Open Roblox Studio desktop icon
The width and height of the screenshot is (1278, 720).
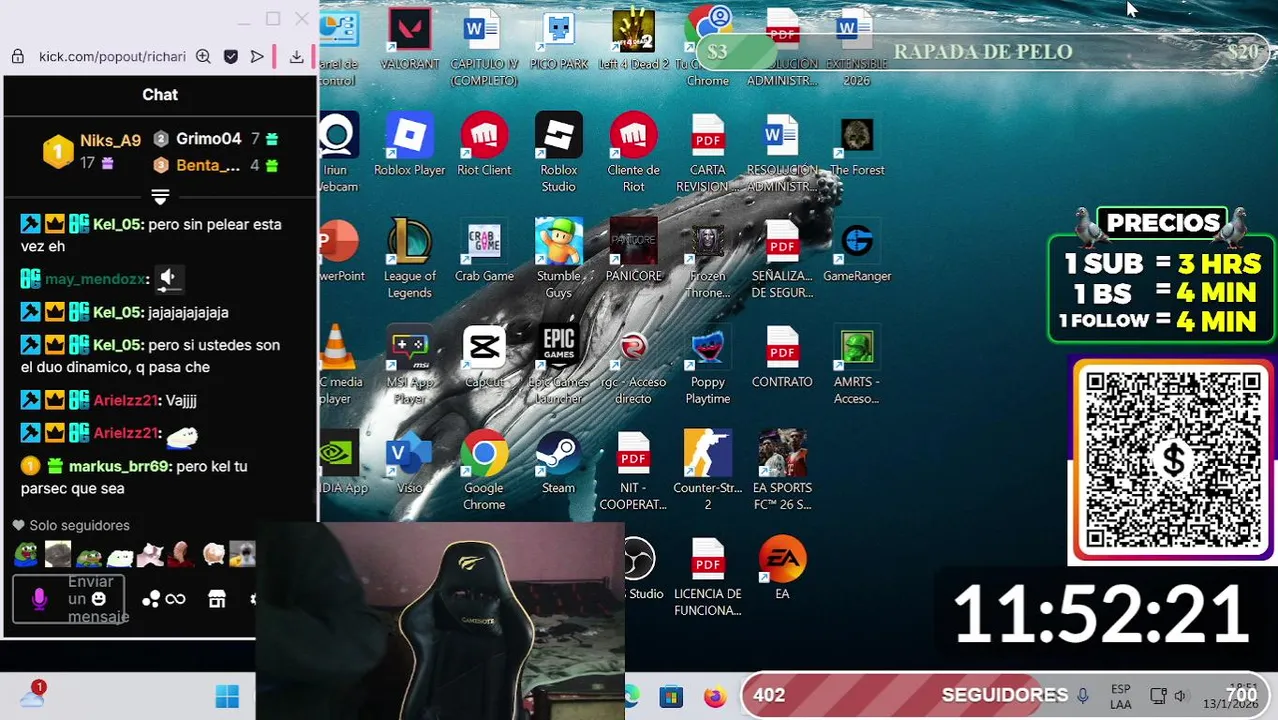pyautogui.click(x=558, y=154)
